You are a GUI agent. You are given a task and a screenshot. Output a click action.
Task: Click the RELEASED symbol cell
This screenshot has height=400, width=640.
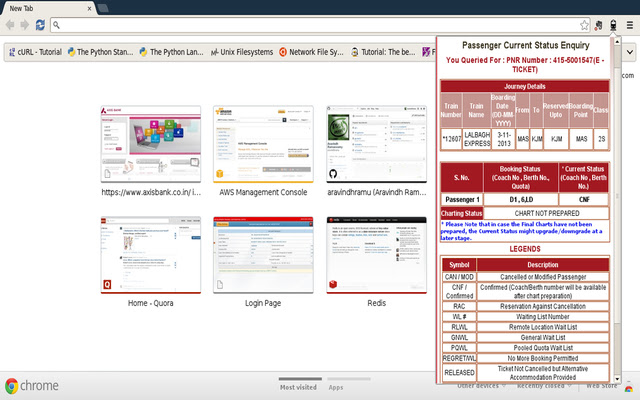pyautogui.click(x=459, y=373)
